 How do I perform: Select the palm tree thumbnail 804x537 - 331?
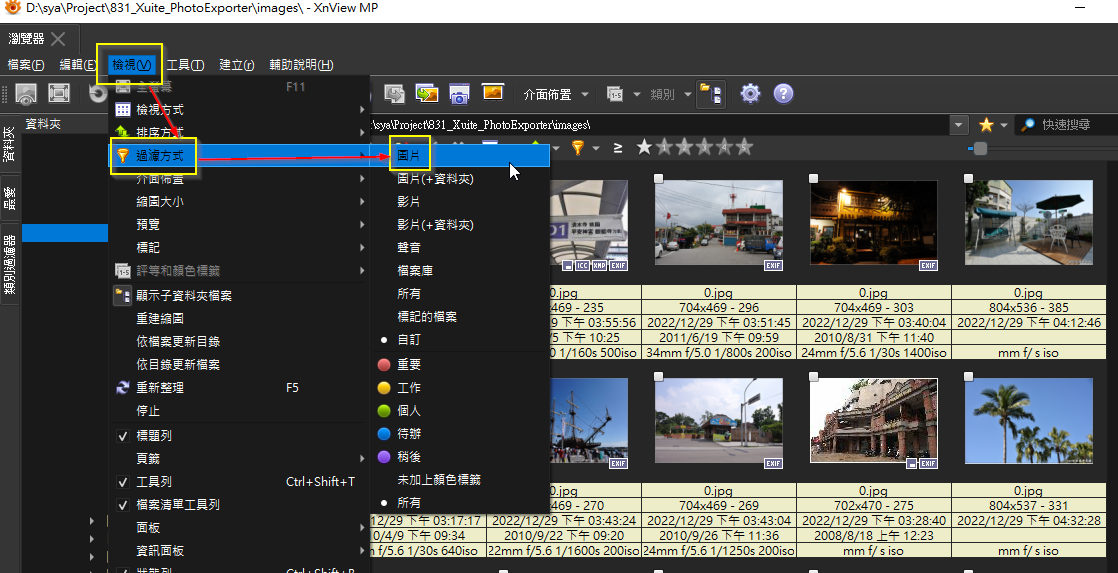click(1028, 421)
